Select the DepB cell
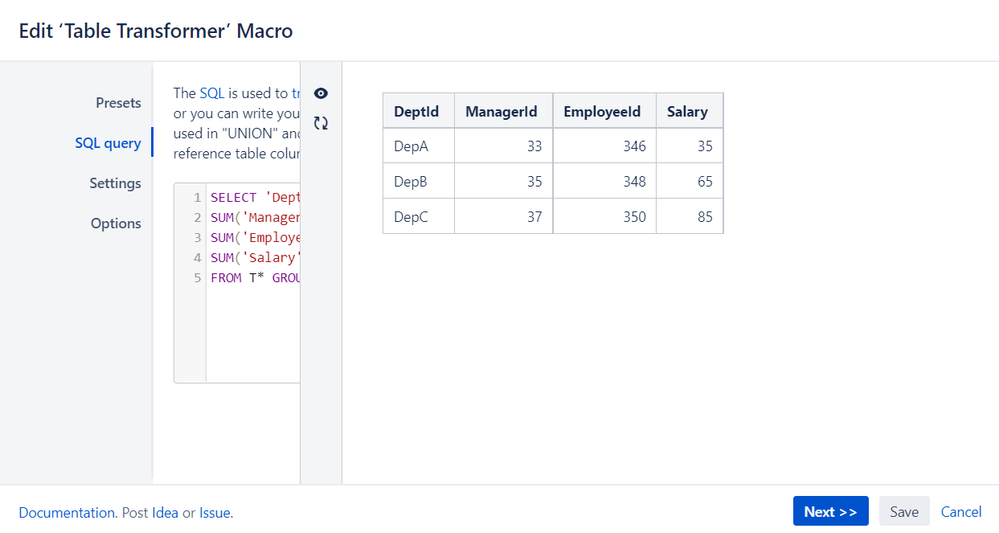This screenshot has height=533, width=999. pyautogui.click(x=418, y=181)
